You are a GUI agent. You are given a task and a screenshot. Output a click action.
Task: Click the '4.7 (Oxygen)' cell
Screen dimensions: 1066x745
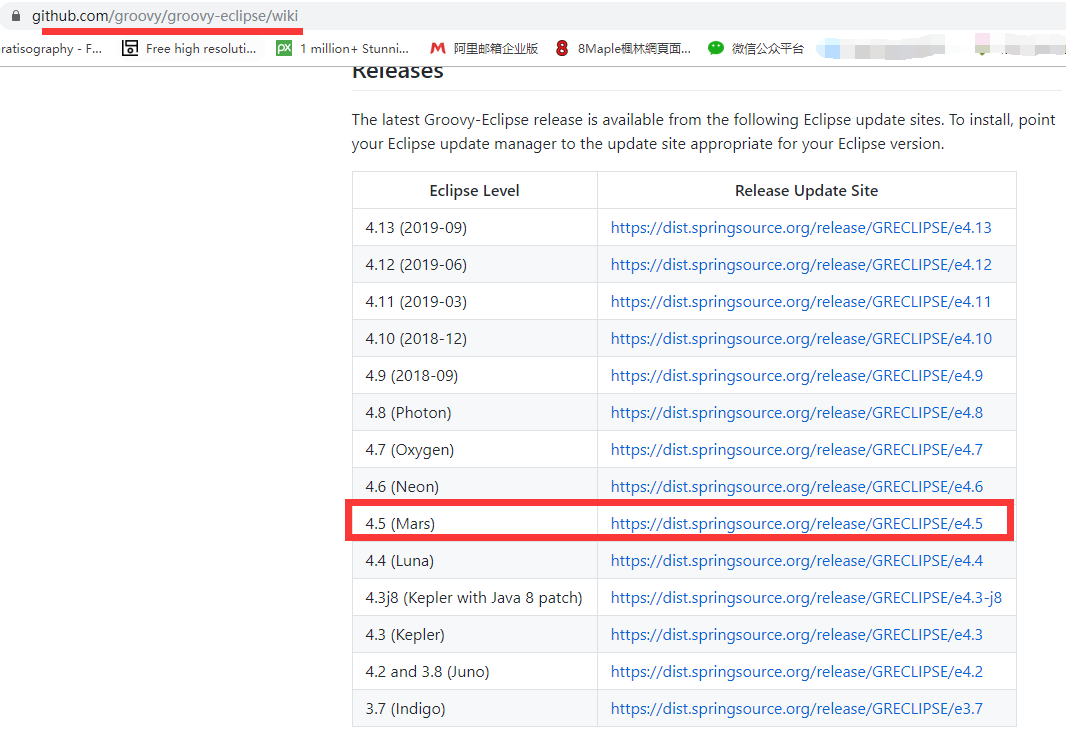[475, 449]
